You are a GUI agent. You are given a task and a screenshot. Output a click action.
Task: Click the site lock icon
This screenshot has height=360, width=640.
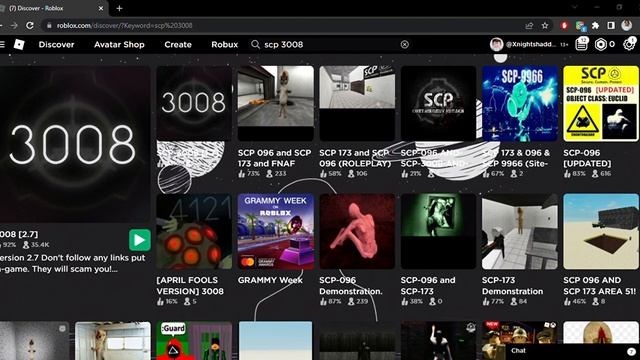[x=49, y=25]
